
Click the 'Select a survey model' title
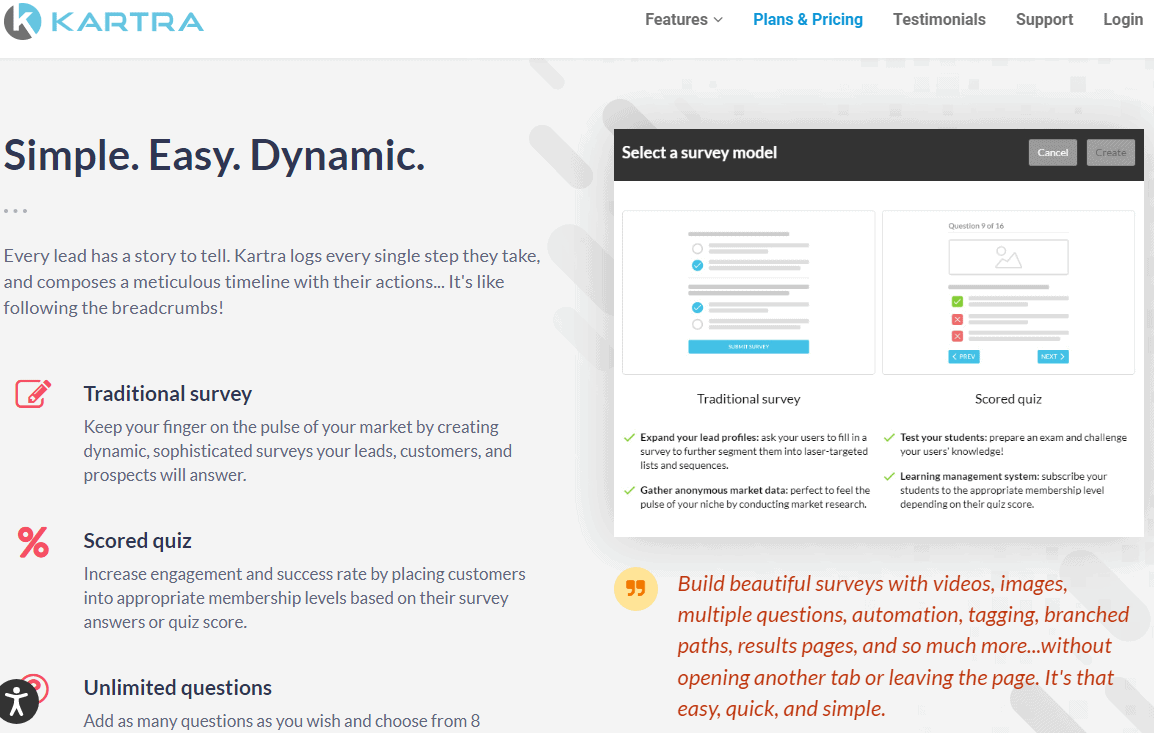(699, 152)
